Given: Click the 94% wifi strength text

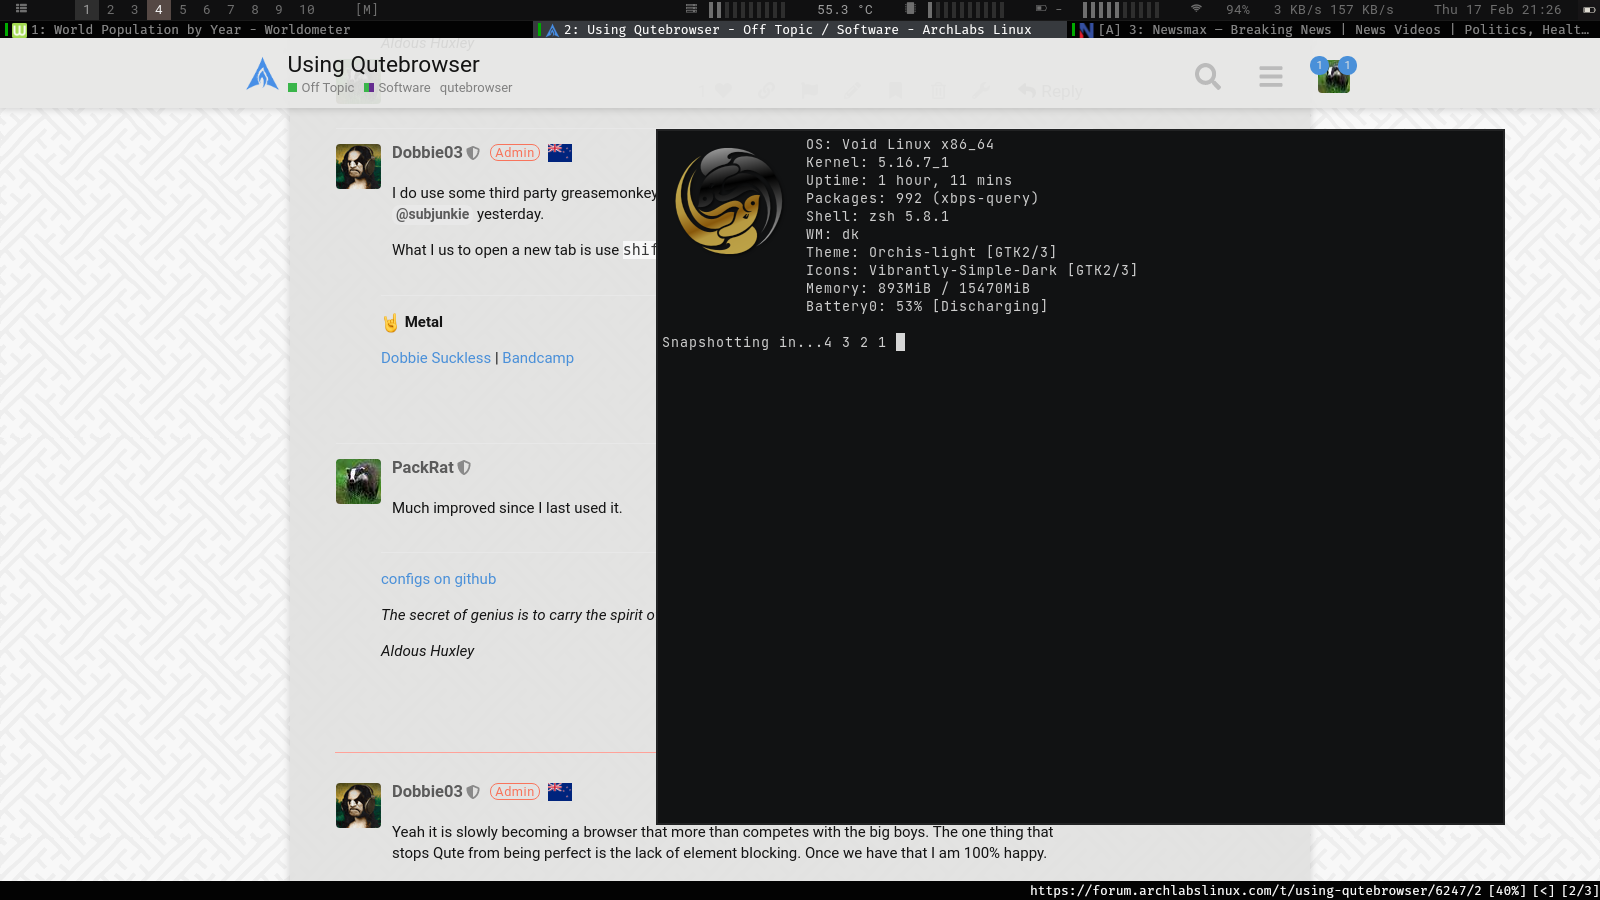Looking at the screenshot, I should [1238, 10].
